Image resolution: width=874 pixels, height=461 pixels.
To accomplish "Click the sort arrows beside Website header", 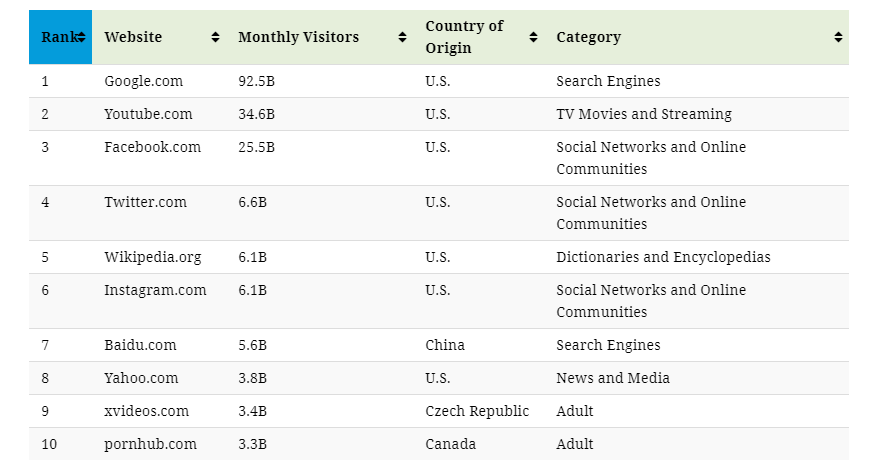I will pyautogui.click(x=215, y=38).
